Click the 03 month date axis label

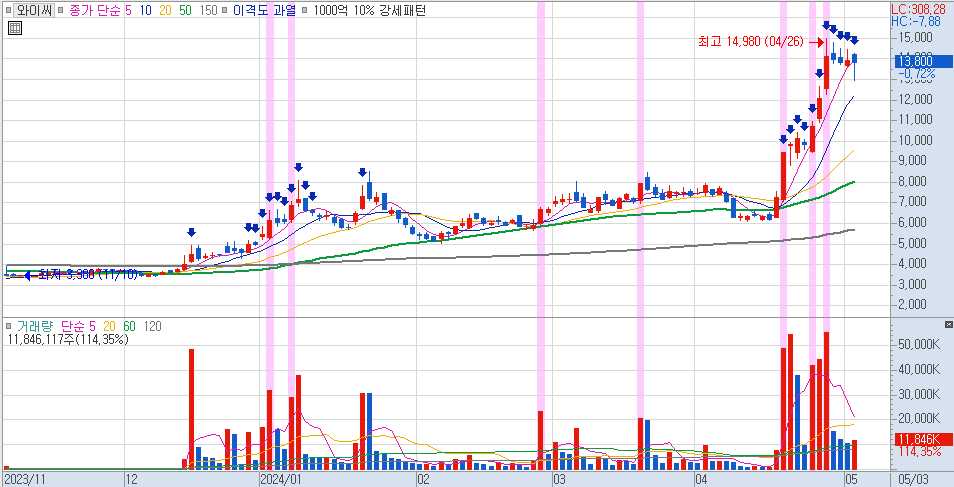[x=560, y=478]
